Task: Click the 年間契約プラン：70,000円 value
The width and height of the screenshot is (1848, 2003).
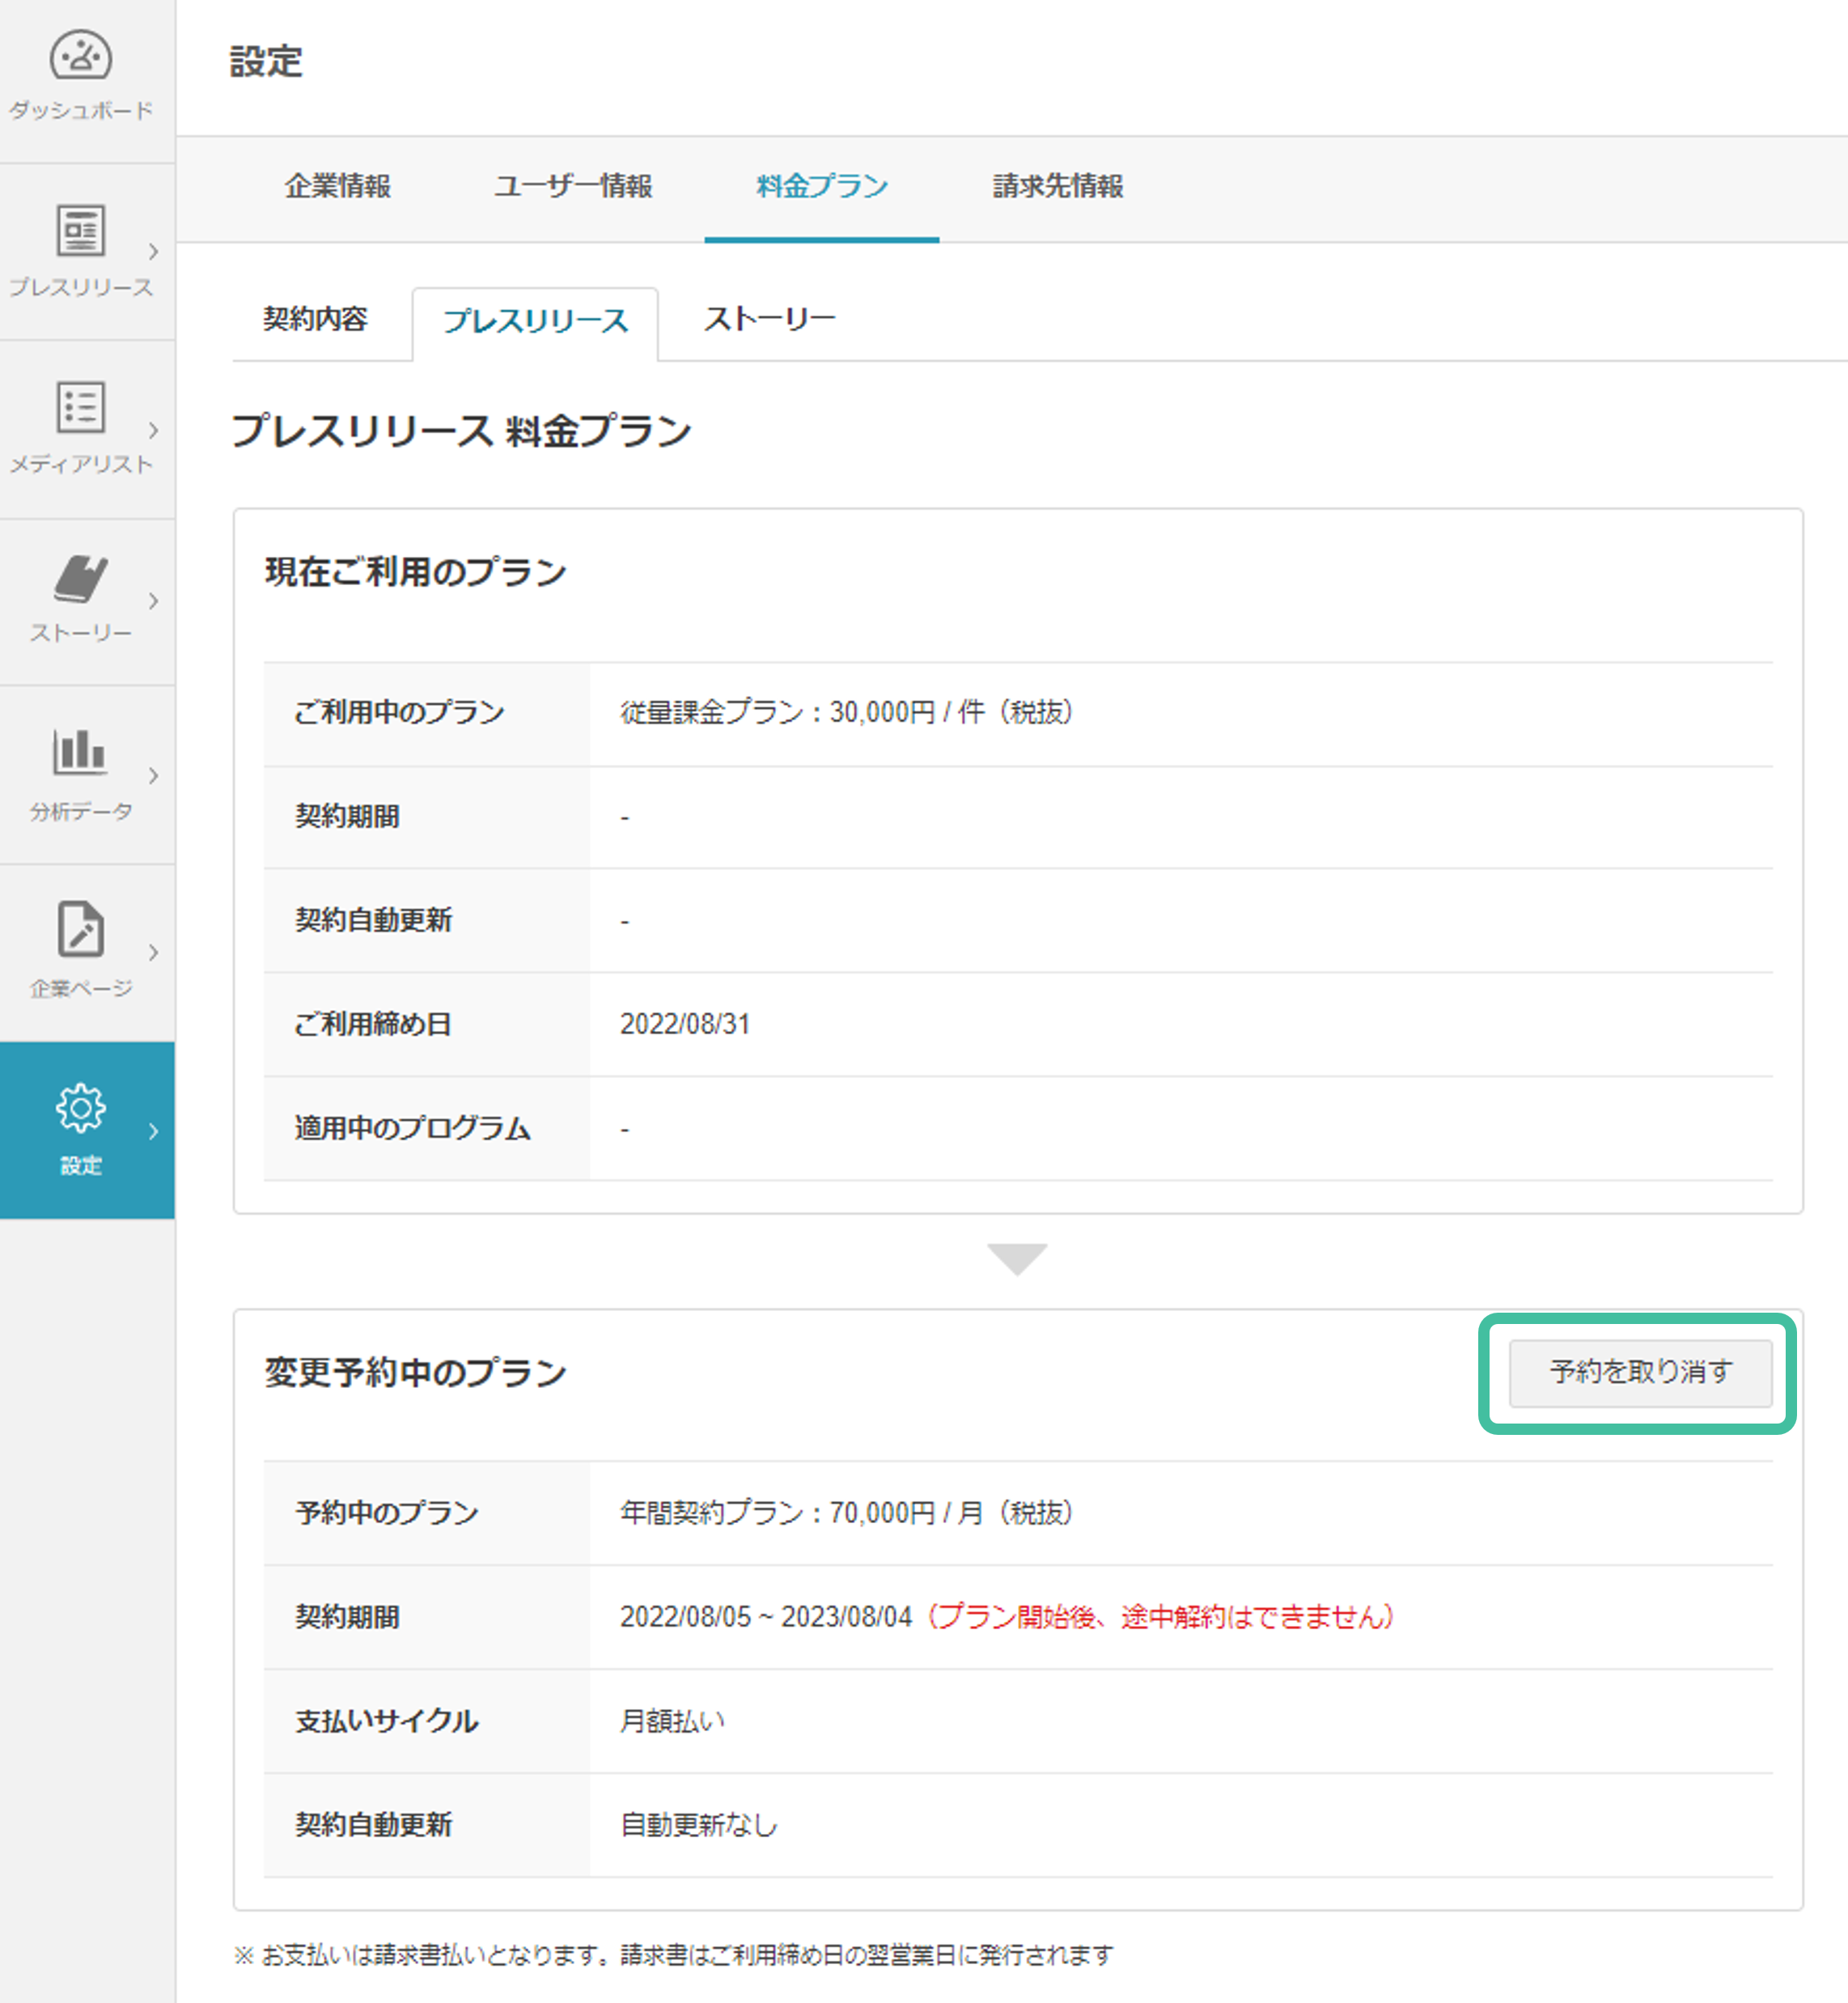Action: [x=846, y=1512]
